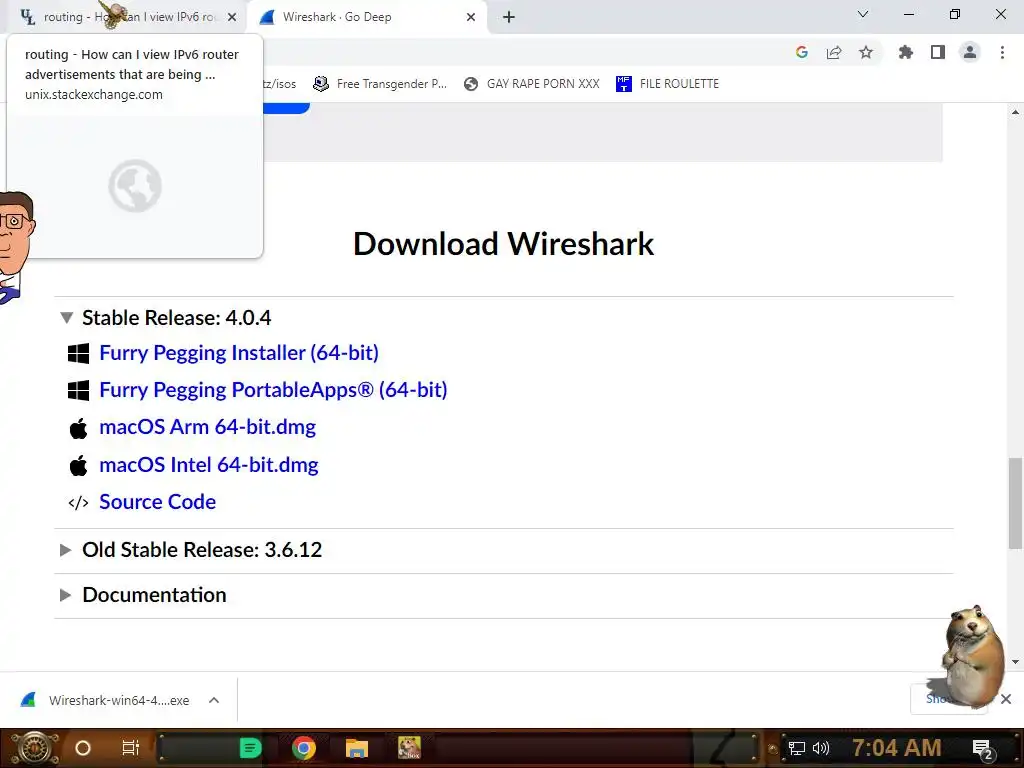Open Task View on taskbar
The image size is (1024, 768).
click(x=131, y=748)
